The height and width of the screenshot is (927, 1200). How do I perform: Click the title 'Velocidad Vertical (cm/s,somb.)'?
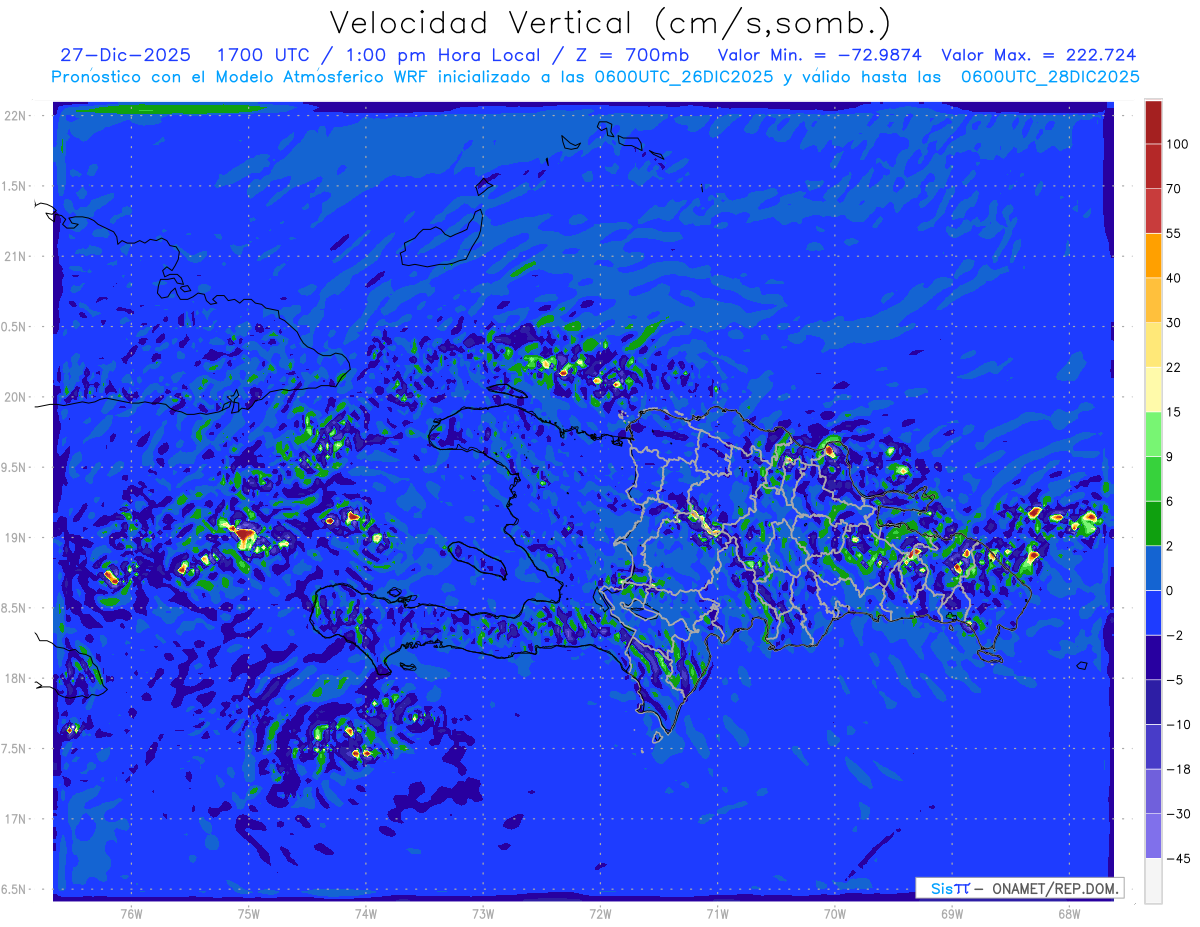[610, 24]
